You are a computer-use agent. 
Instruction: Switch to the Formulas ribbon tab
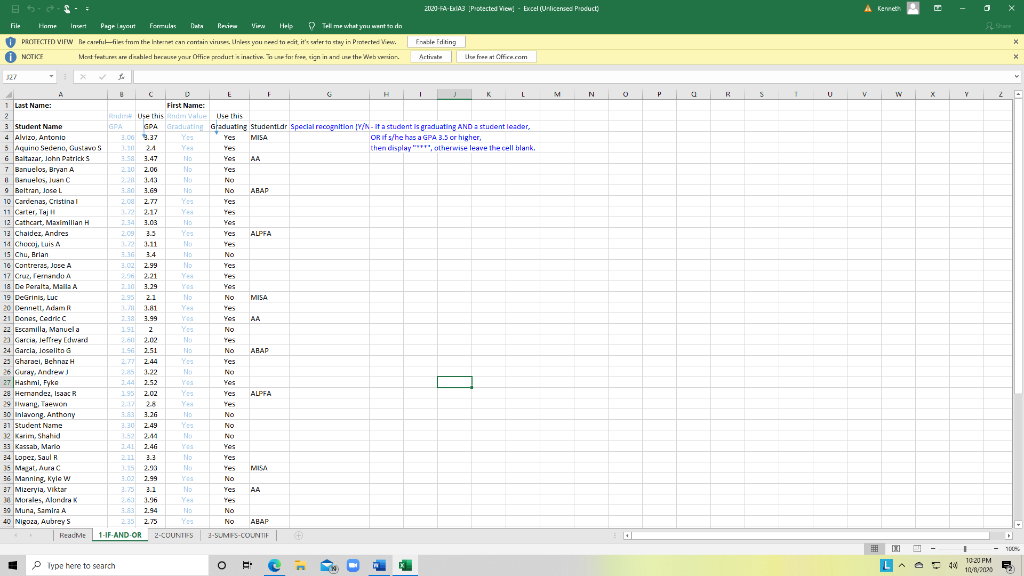(163, 27)
